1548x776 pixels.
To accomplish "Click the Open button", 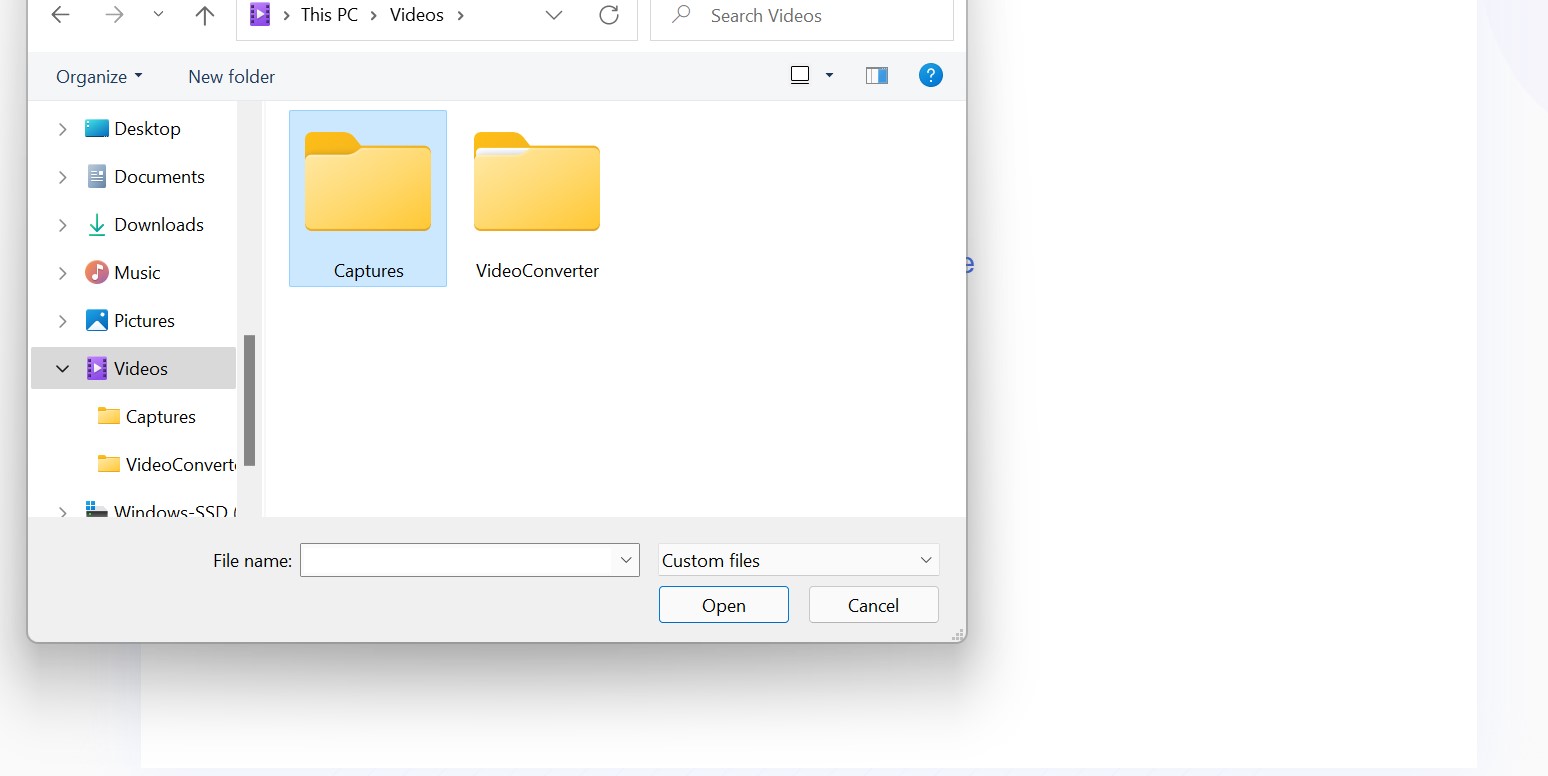I will [724, 605].
